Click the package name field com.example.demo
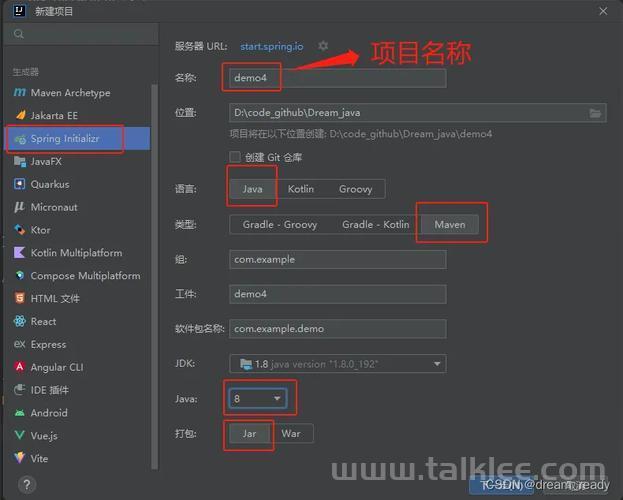 tap(337, 329)
